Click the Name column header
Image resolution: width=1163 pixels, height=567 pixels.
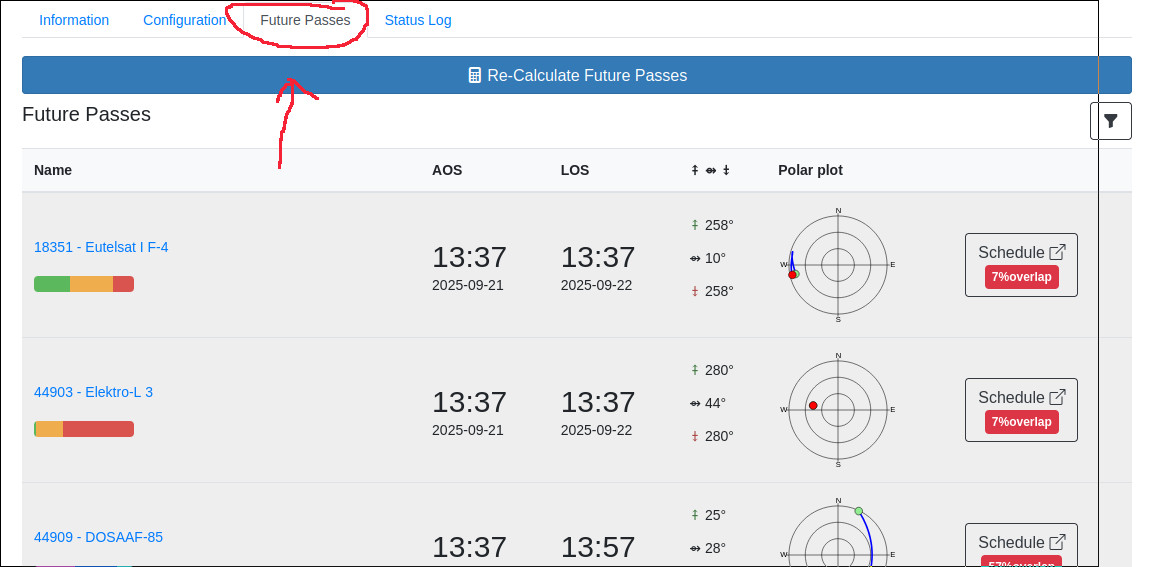pyautogui.click(x=53, y=170)
